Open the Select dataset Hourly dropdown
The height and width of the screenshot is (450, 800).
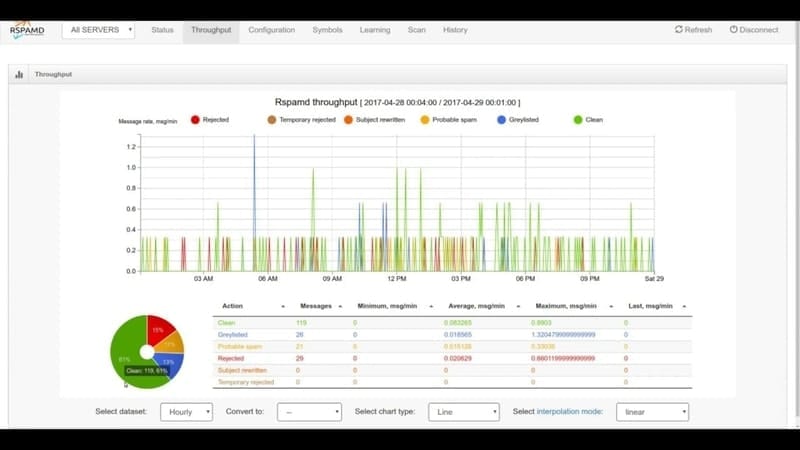[186, 412]
